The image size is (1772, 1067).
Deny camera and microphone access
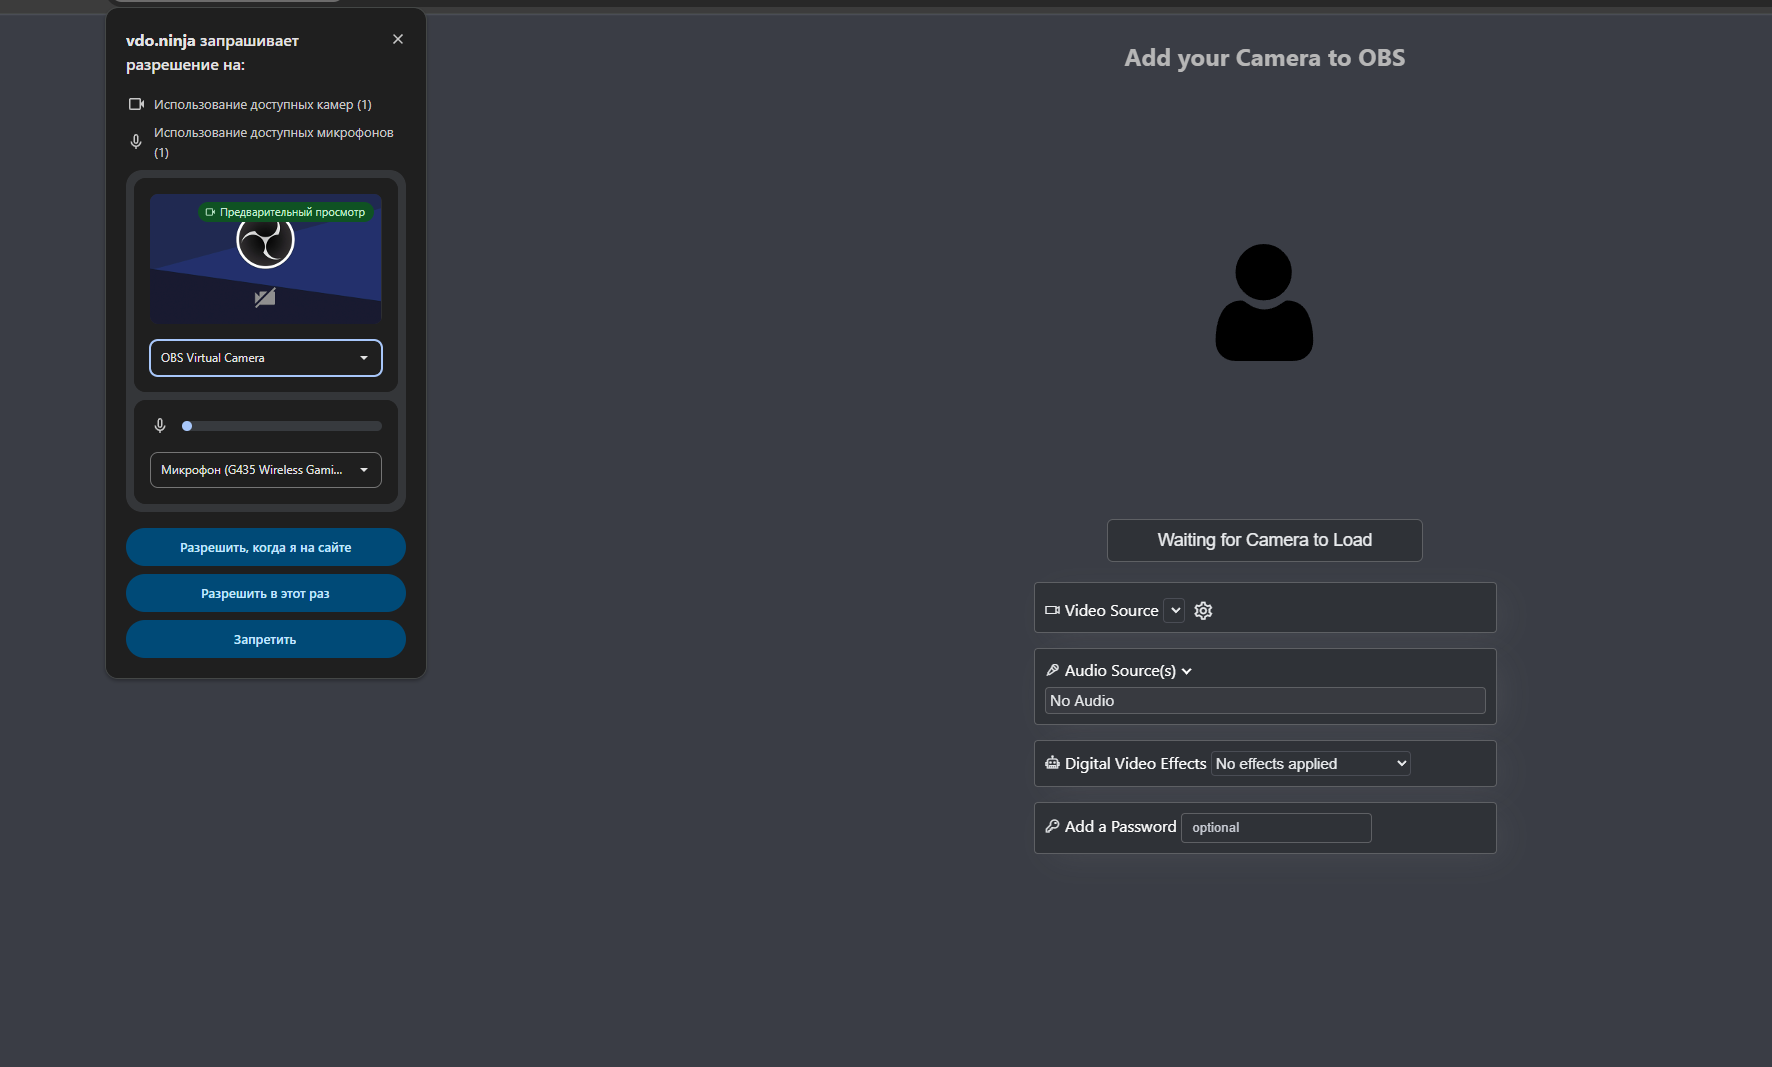point(266,639)
